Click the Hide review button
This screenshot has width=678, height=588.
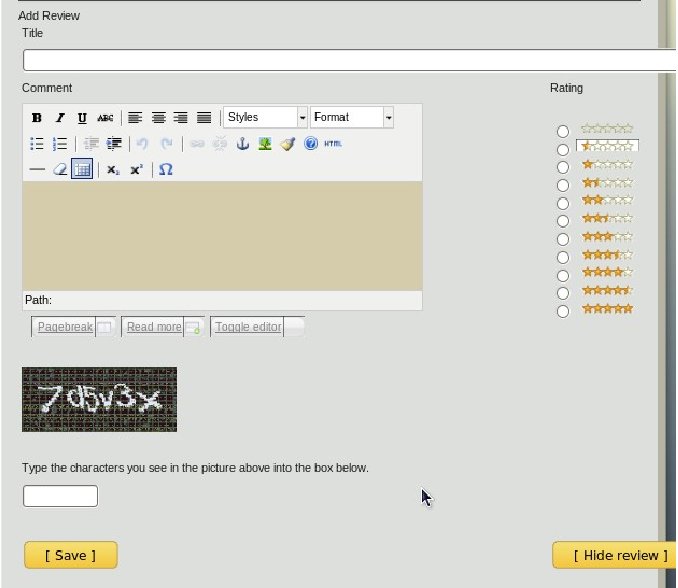(x=615, y=555)
